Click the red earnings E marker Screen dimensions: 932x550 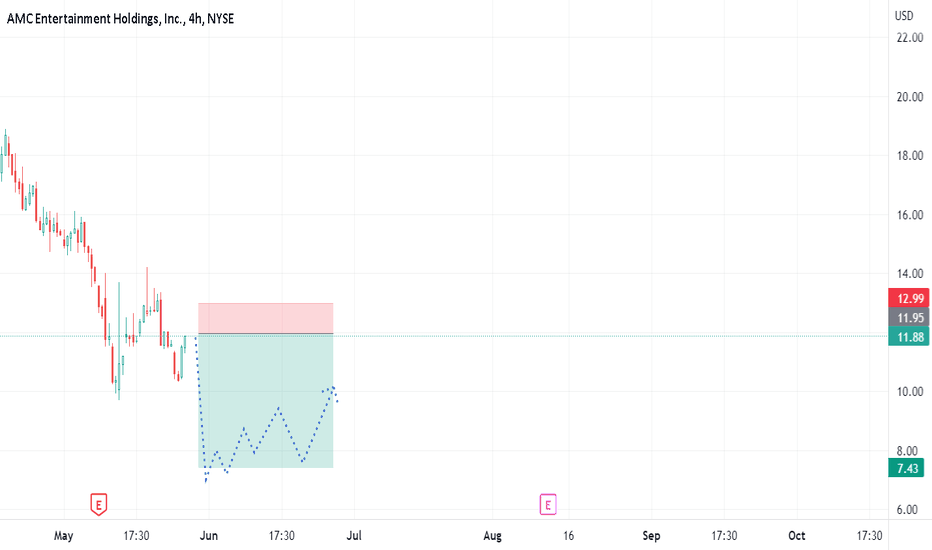(x=99, y=505)
